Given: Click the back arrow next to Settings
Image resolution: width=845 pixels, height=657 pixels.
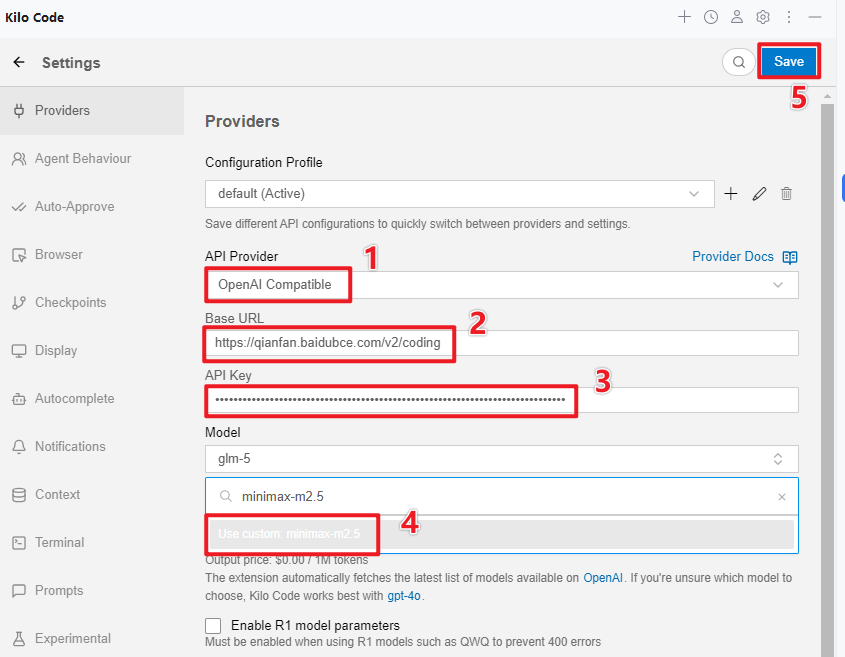Looking at the screenshot, I should click(19, 62).
